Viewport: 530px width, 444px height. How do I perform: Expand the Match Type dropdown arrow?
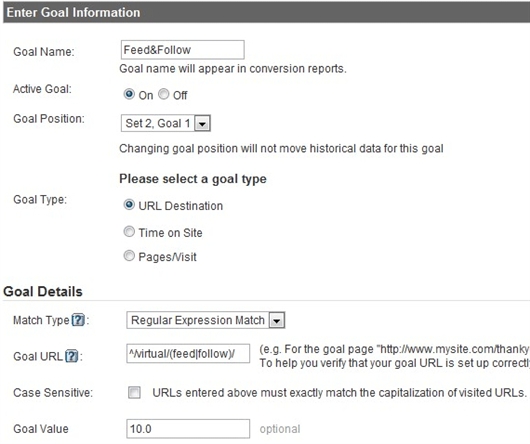[x=276, y=320]
